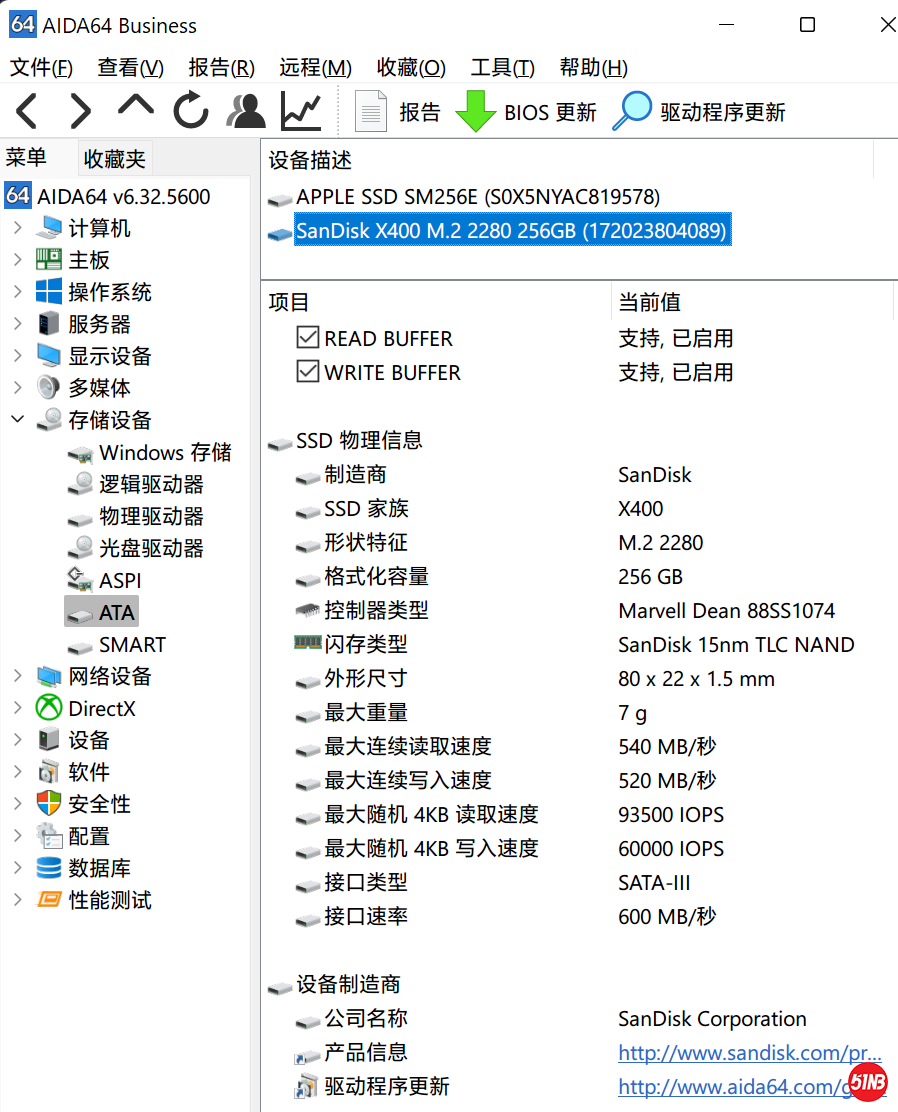Switch to the 收藏夹 tab
Viewport: 898px width, 1112px height.
pos(114,158)
